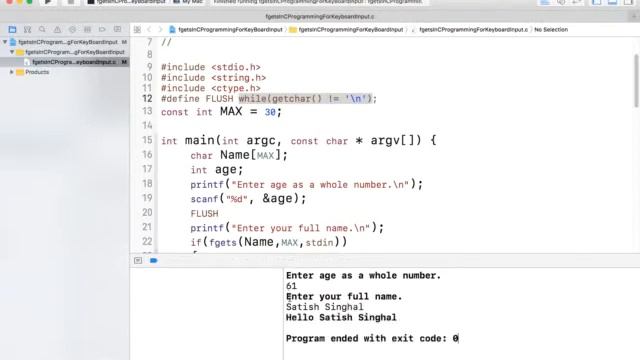The width and height of the screenshot is (640, 360).
Task: Go forward in editor history
Action: (x=160, y=29)
